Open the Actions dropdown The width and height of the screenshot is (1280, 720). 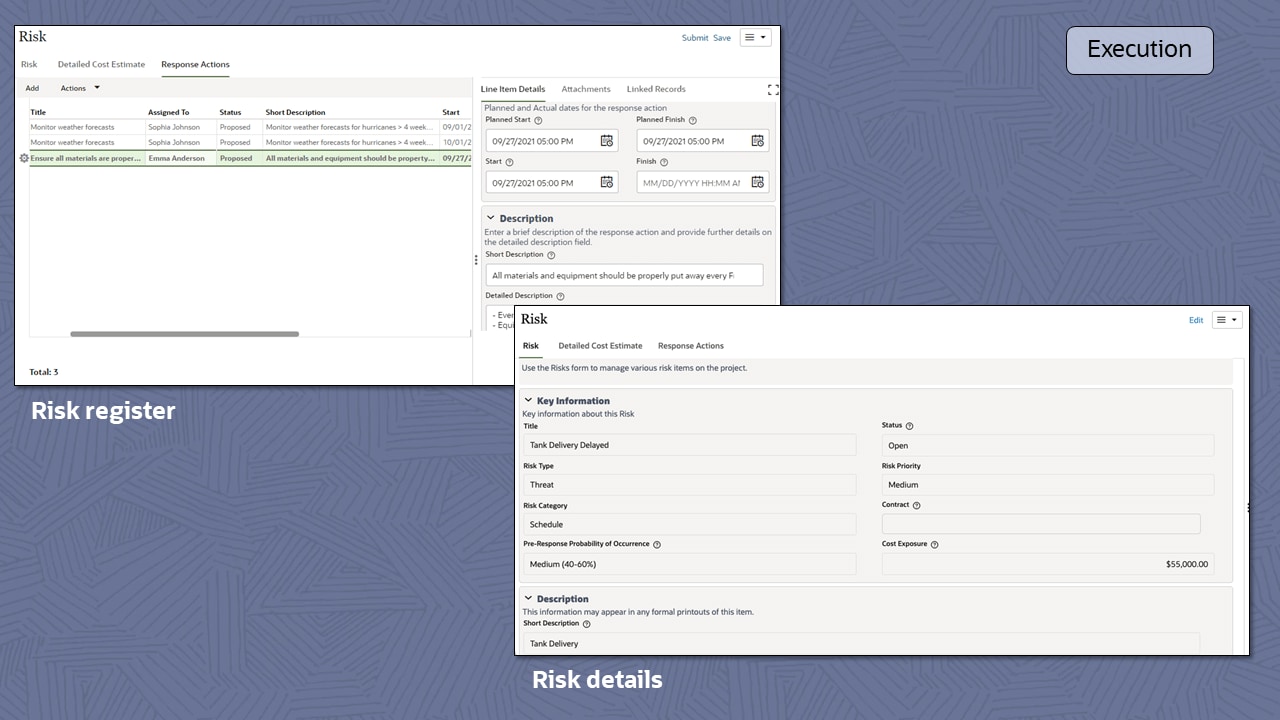pyautogui.click(x=80, y=88)
